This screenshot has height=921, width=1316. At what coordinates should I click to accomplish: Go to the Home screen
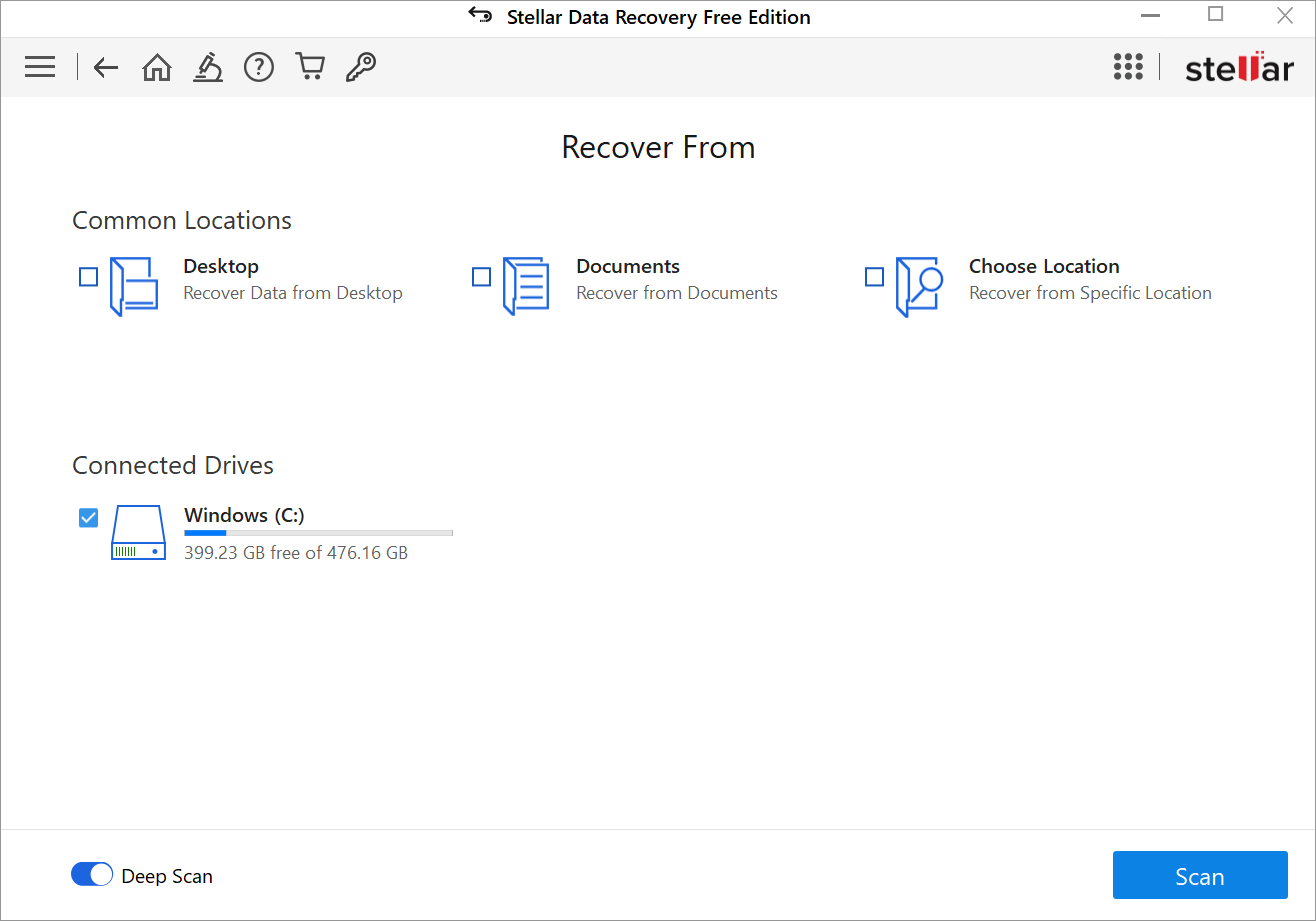click(x=156, y=67)
